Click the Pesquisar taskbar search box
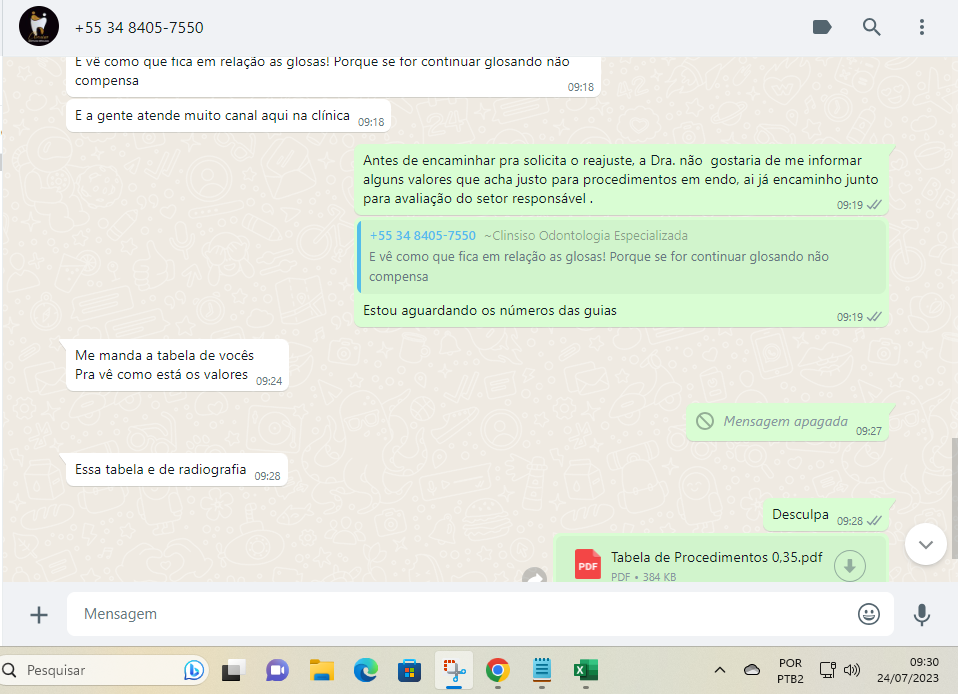 click(104, 670)
